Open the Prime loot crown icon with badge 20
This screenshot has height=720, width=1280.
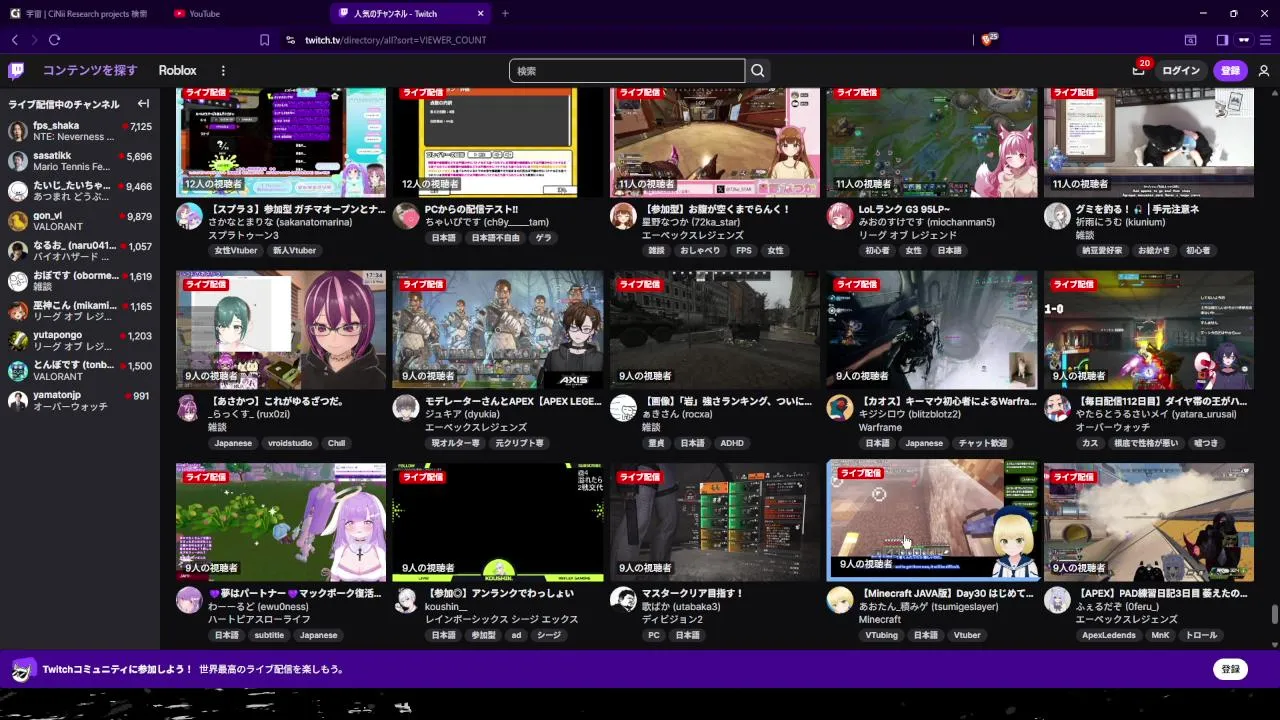point(1139,70)
